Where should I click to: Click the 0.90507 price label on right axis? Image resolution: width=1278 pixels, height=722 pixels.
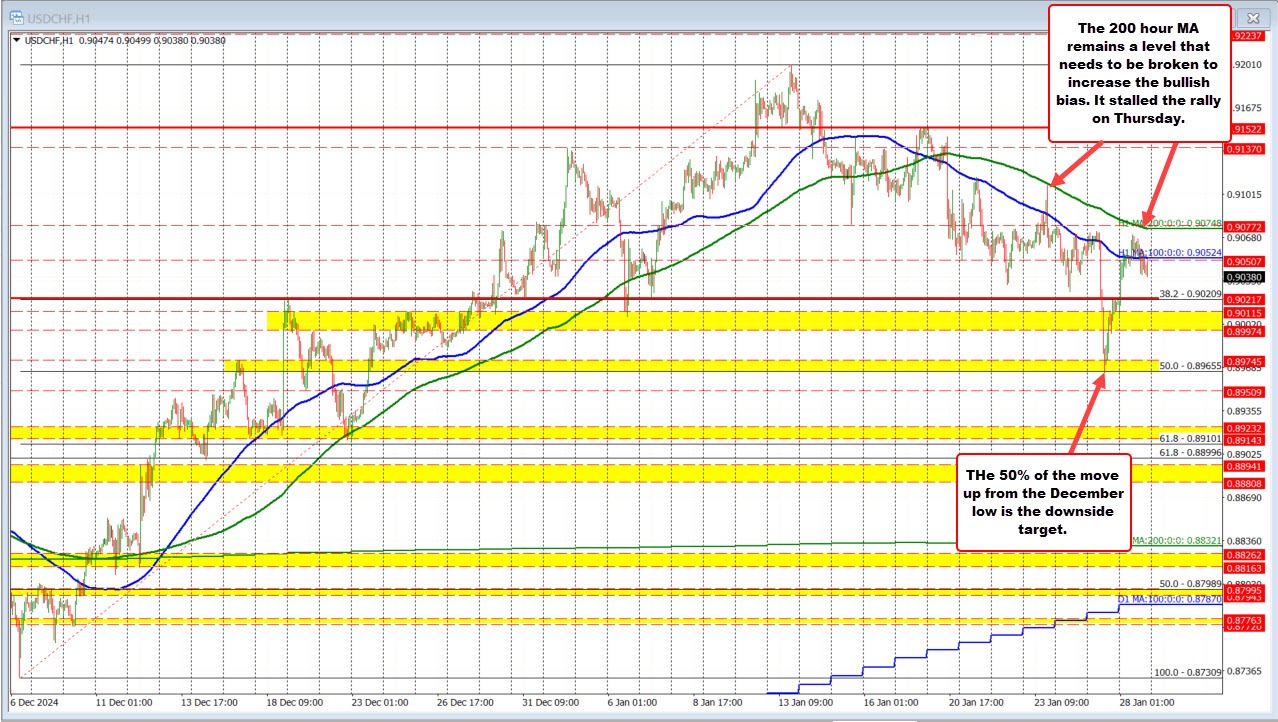coord(1244,261)
